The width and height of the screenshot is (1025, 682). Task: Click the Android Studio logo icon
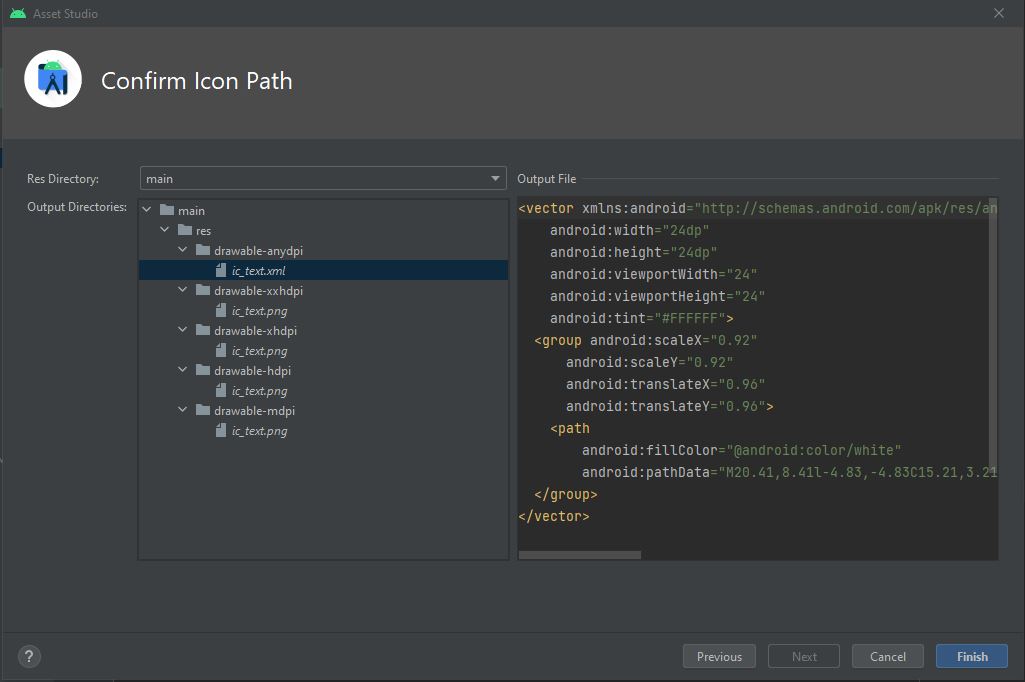[53, 79]
